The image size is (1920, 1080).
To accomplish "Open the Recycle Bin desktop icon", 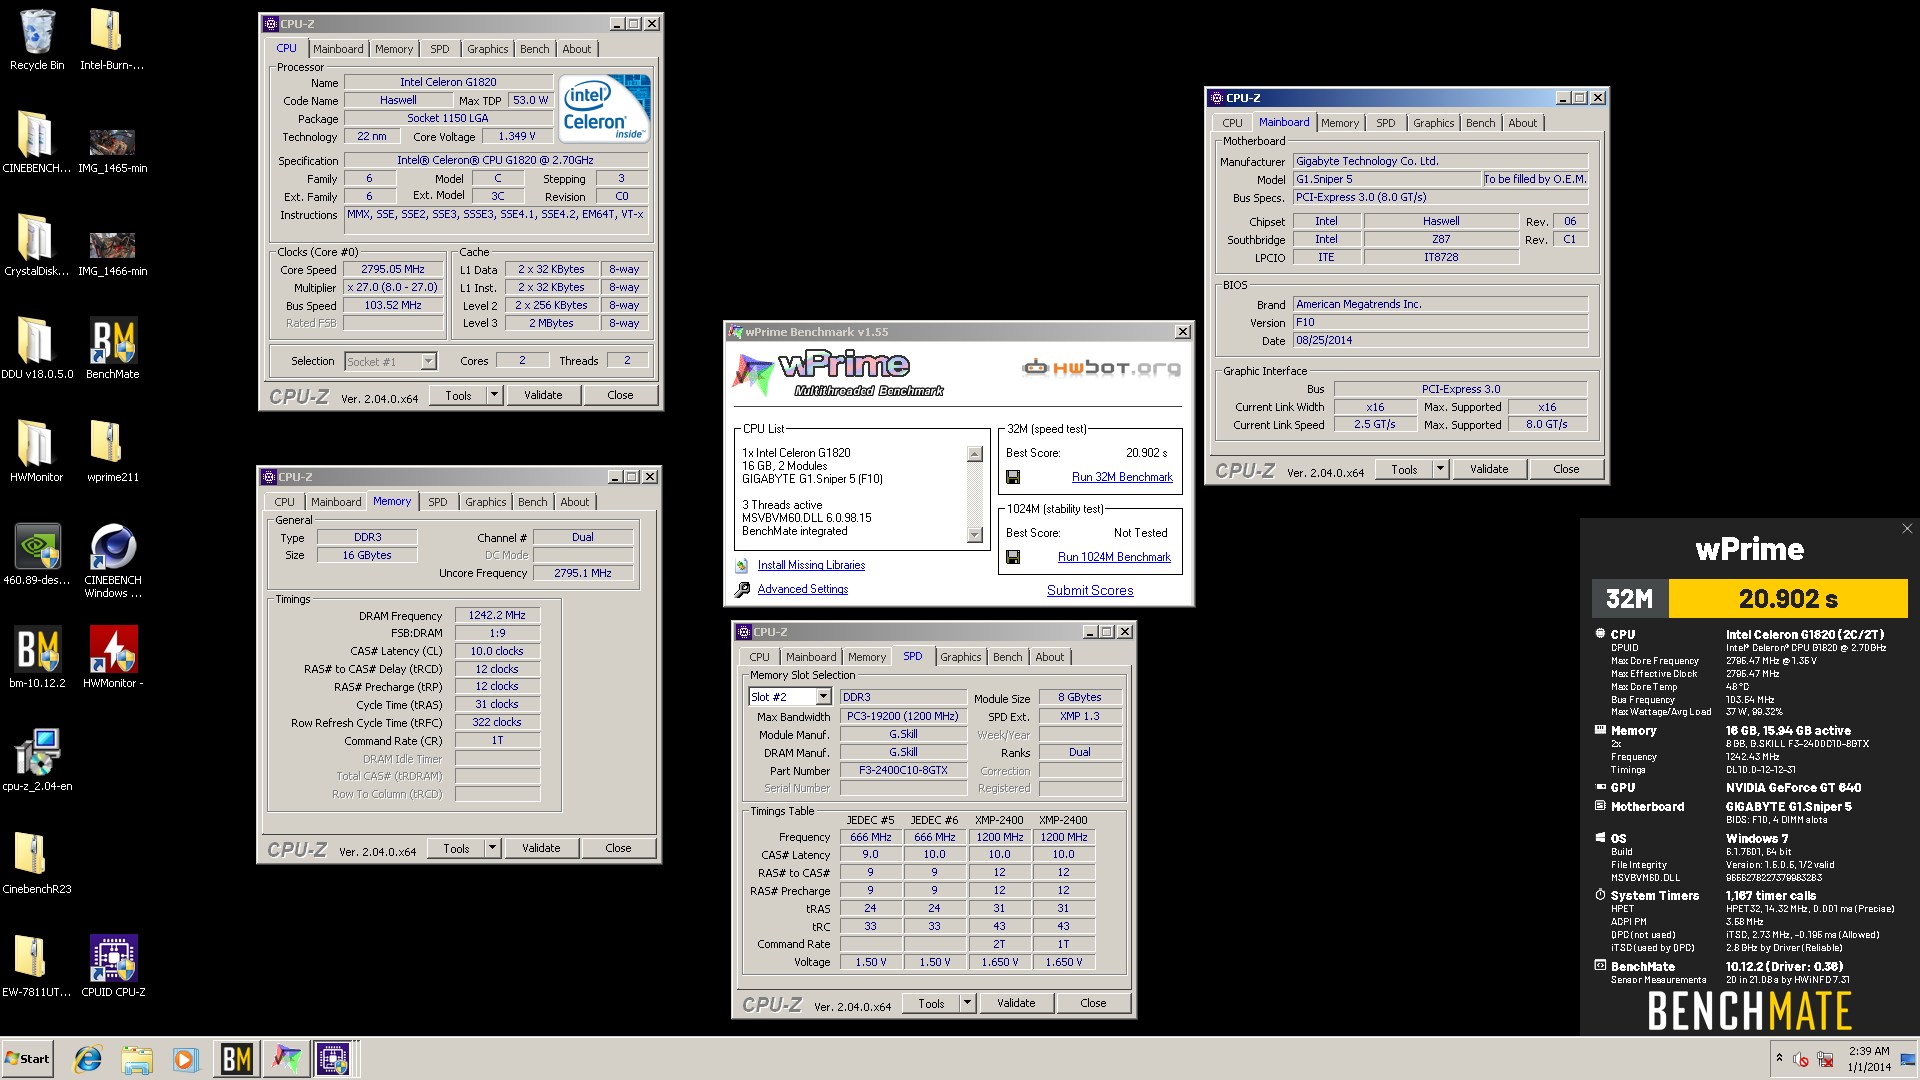I will pos(37,40).
